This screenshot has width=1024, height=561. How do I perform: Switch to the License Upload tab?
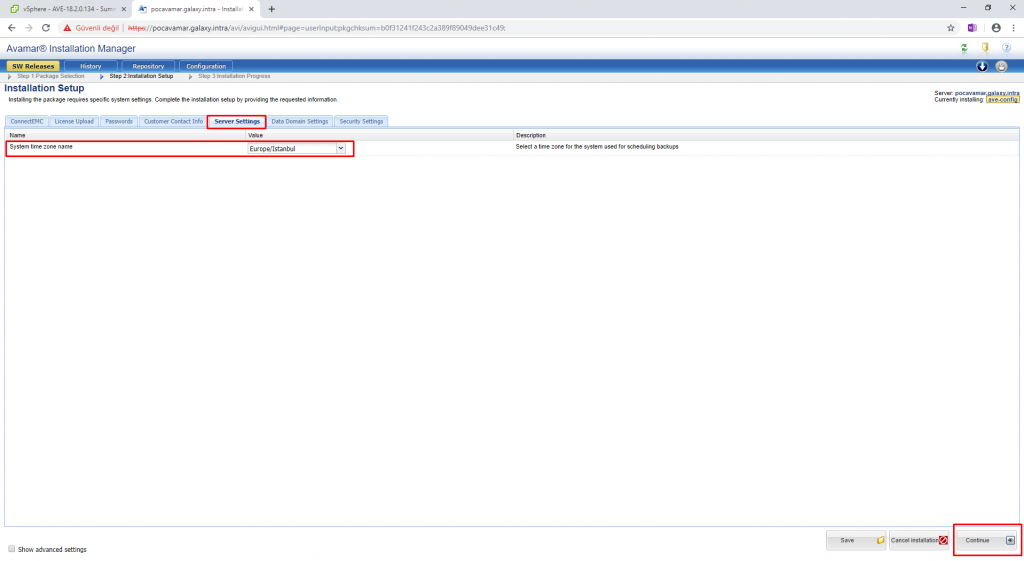pos(74,121)
